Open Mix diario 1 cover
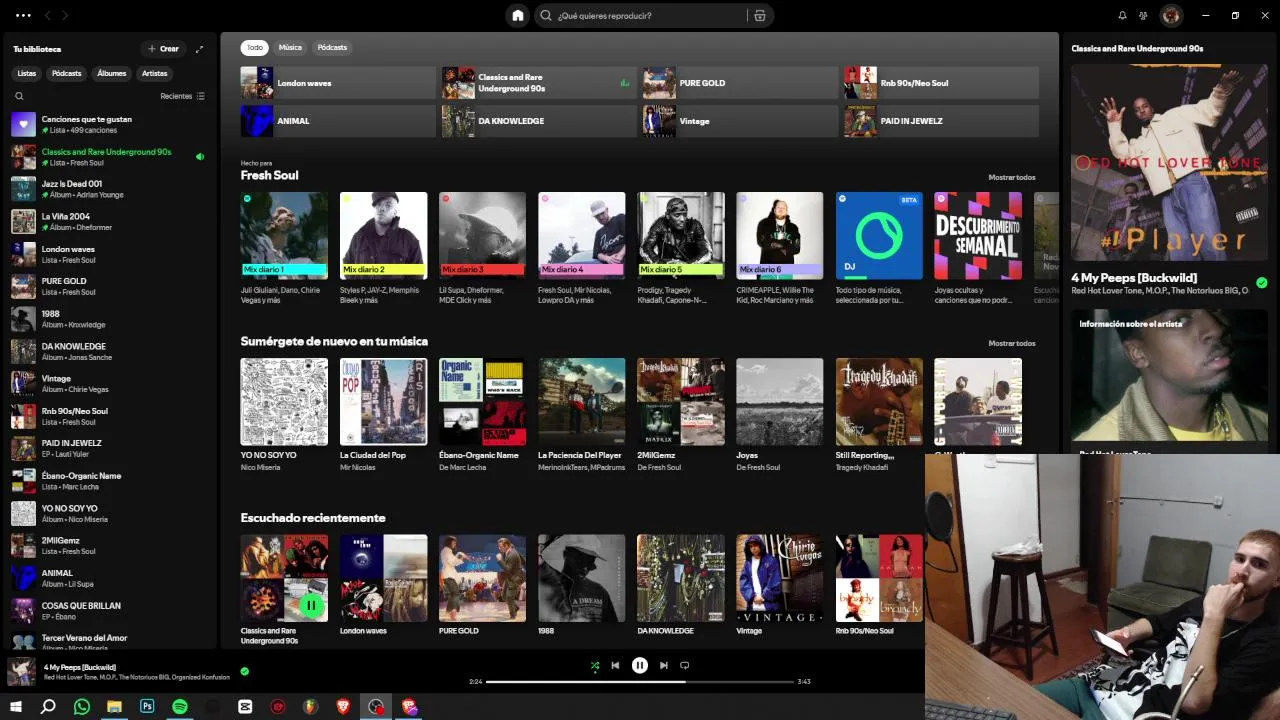 point(284,236)
